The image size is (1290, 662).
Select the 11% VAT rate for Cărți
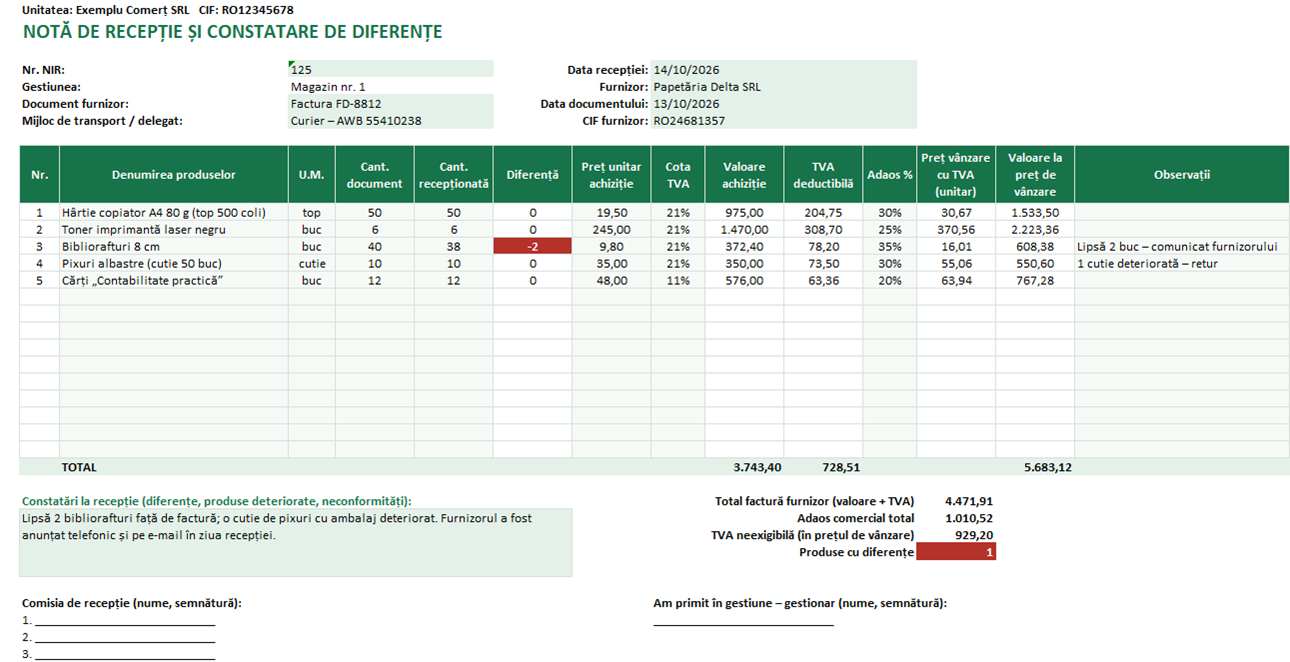coord(678,280)
